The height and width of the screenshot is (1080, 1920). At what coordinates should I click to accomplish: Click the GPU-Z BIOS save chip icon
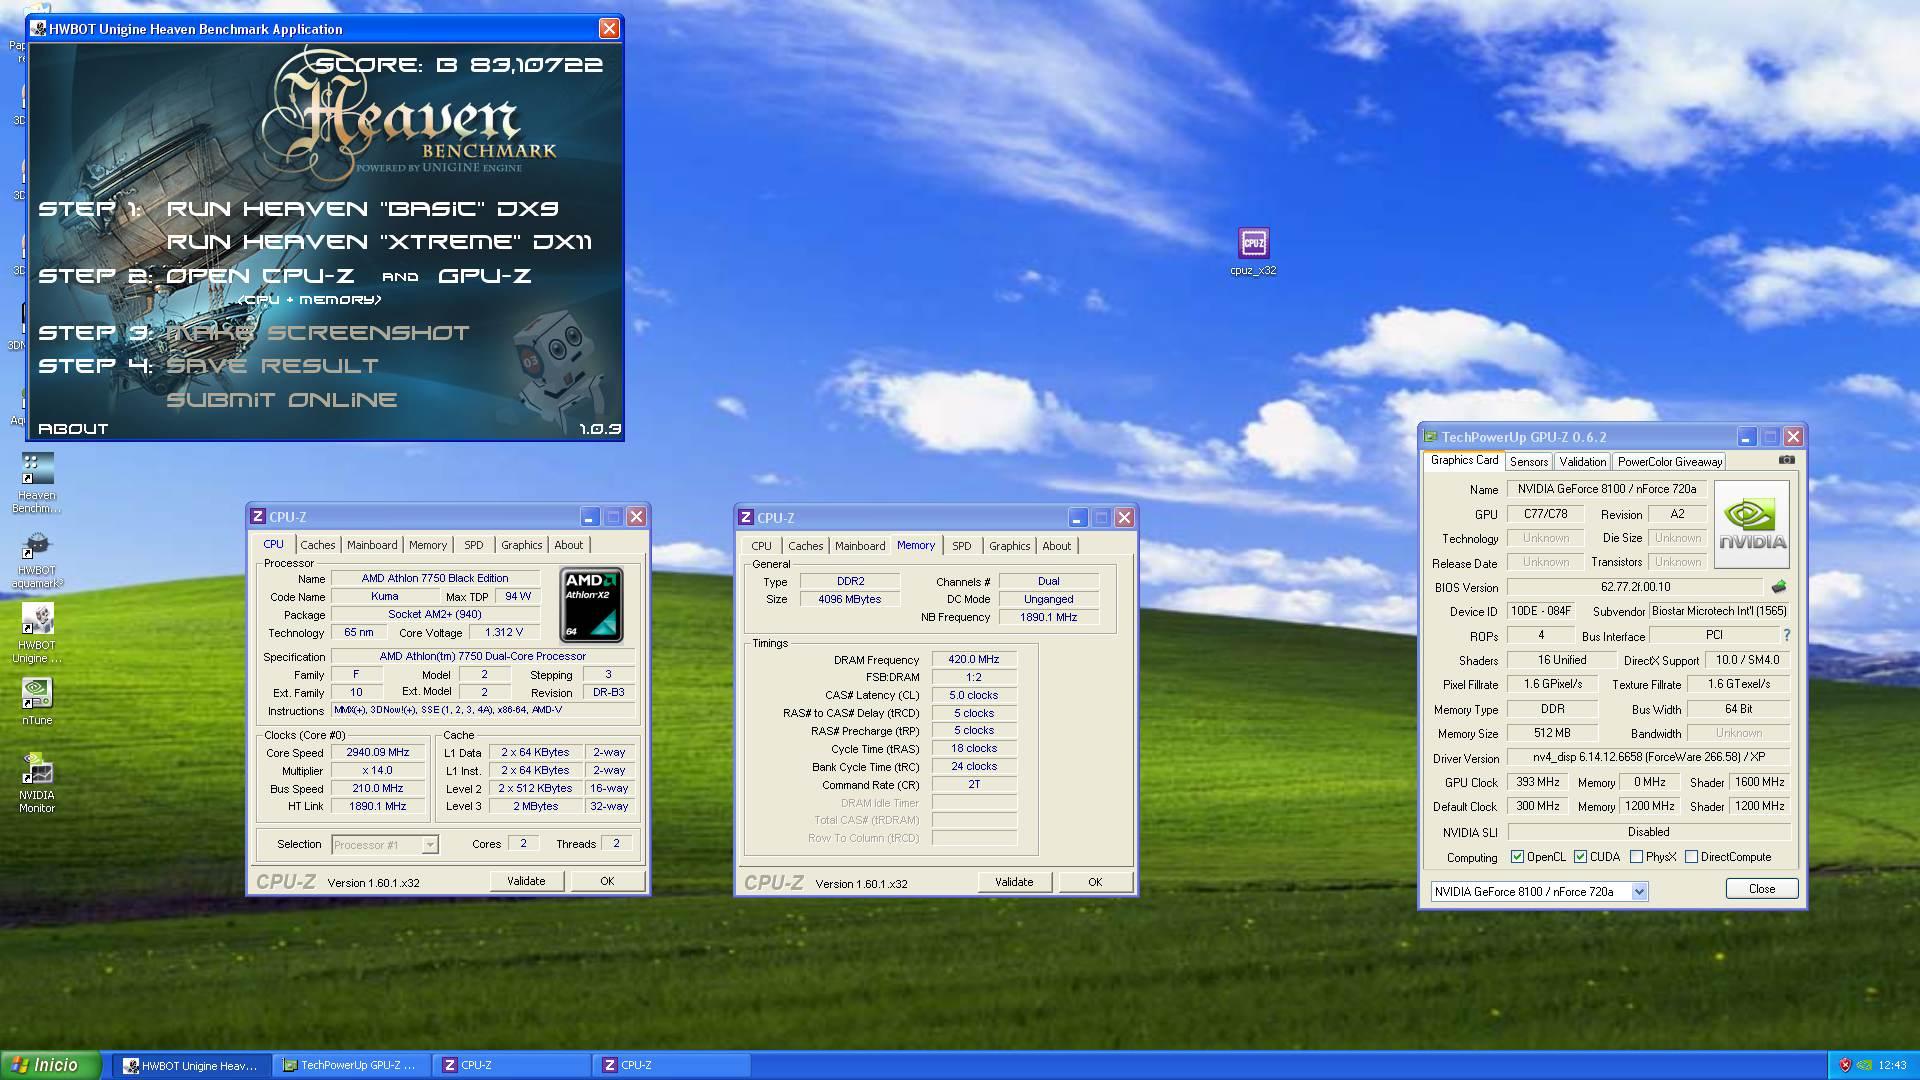[x=1779, y=587]
